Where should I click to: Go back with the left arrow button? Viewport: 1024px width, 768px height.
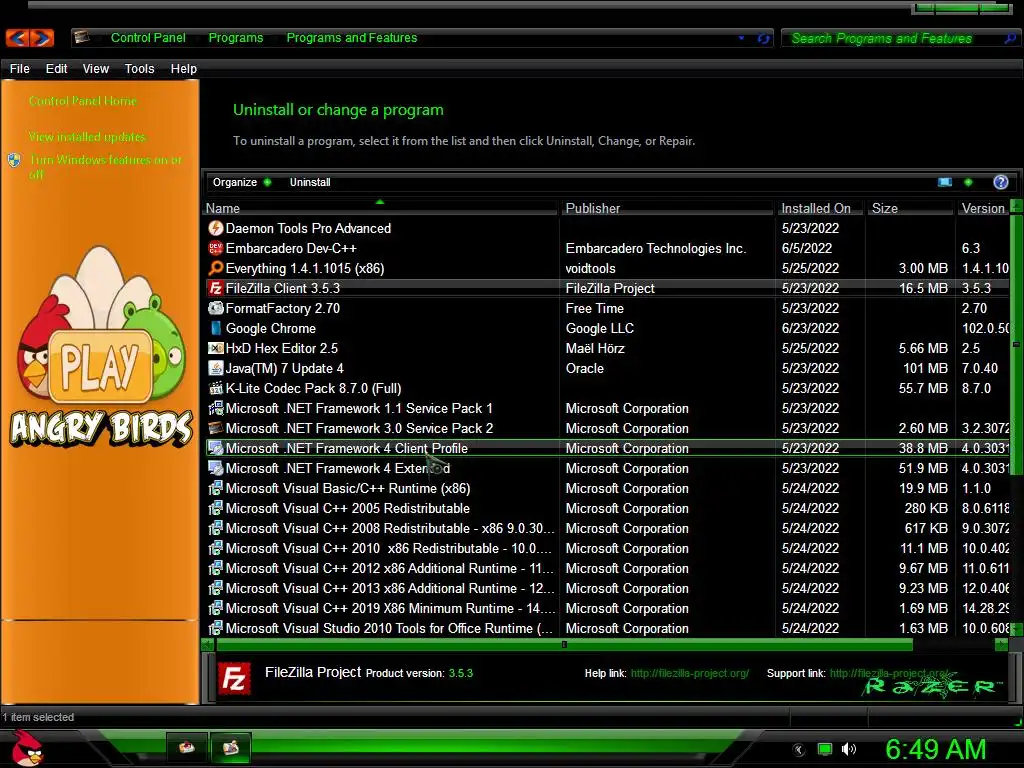pyautogui.click(x=18, y=38)
